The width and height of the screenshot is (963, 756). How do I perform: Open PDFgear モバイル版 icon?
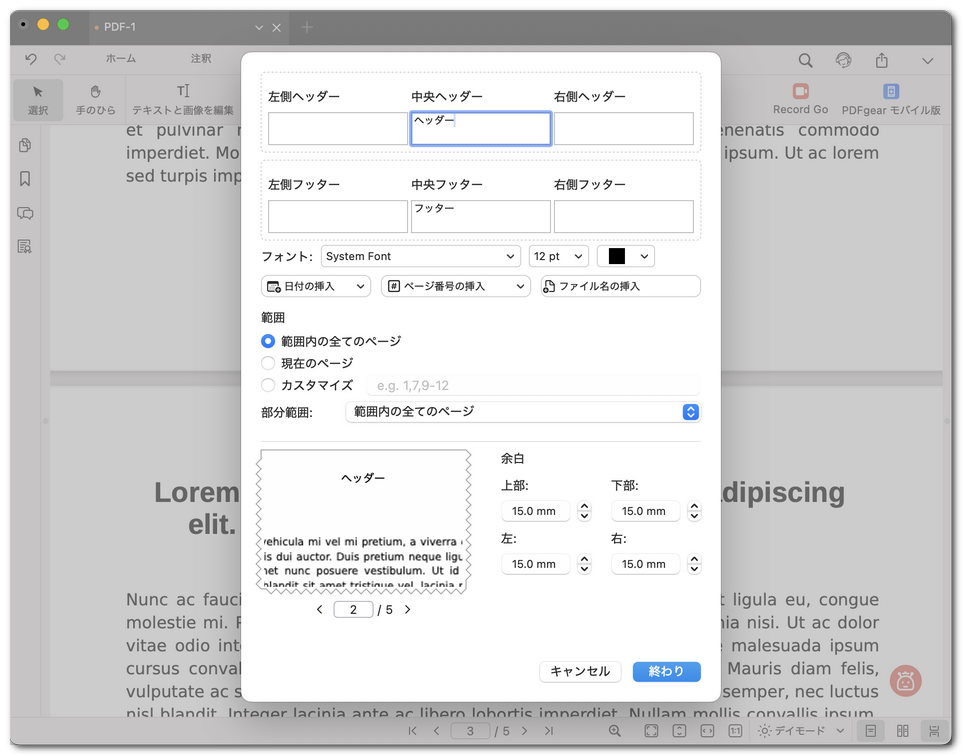point(890,92)
